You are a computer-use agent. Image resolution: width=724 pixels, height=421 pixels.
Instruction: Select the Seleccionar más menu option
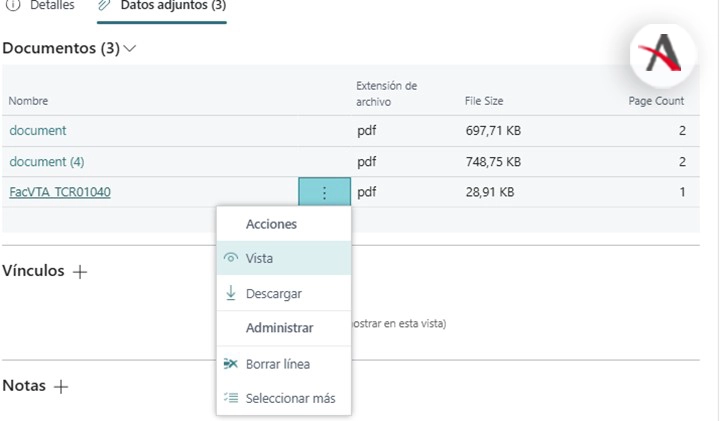(x=290, y=398)
